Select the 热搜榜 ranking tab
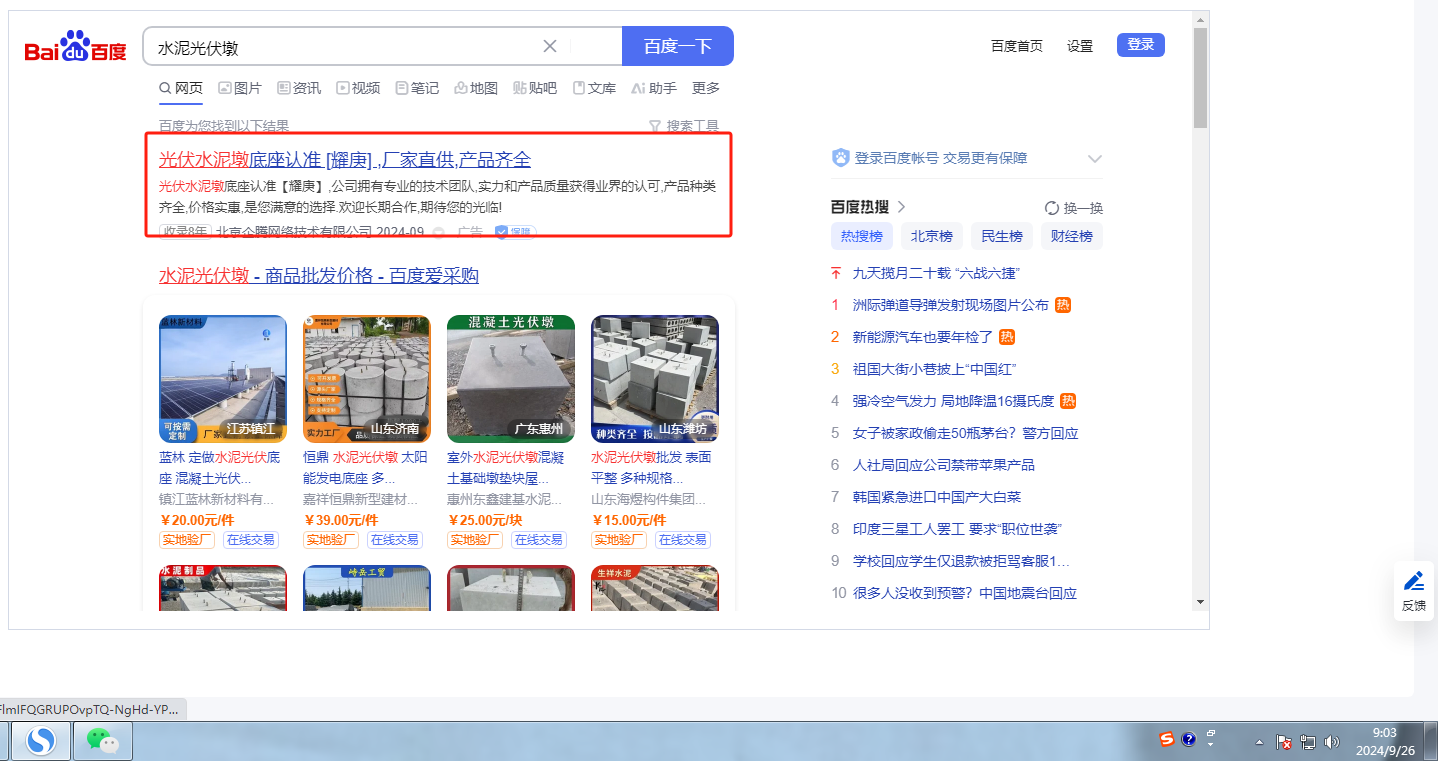Viewport: 1438px width, 761px height. tap(862, 237)
